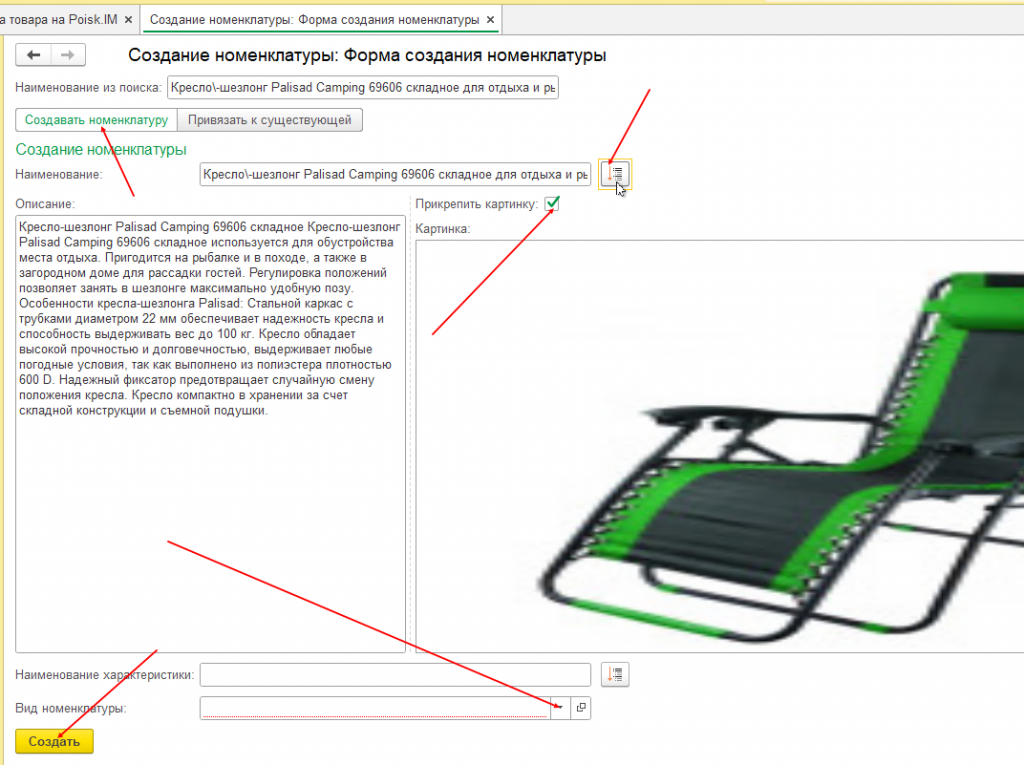Click the Вид номенклатуры input field
Image resolution: width=1024 pixels, height=765 pixels.
(375, 708)
